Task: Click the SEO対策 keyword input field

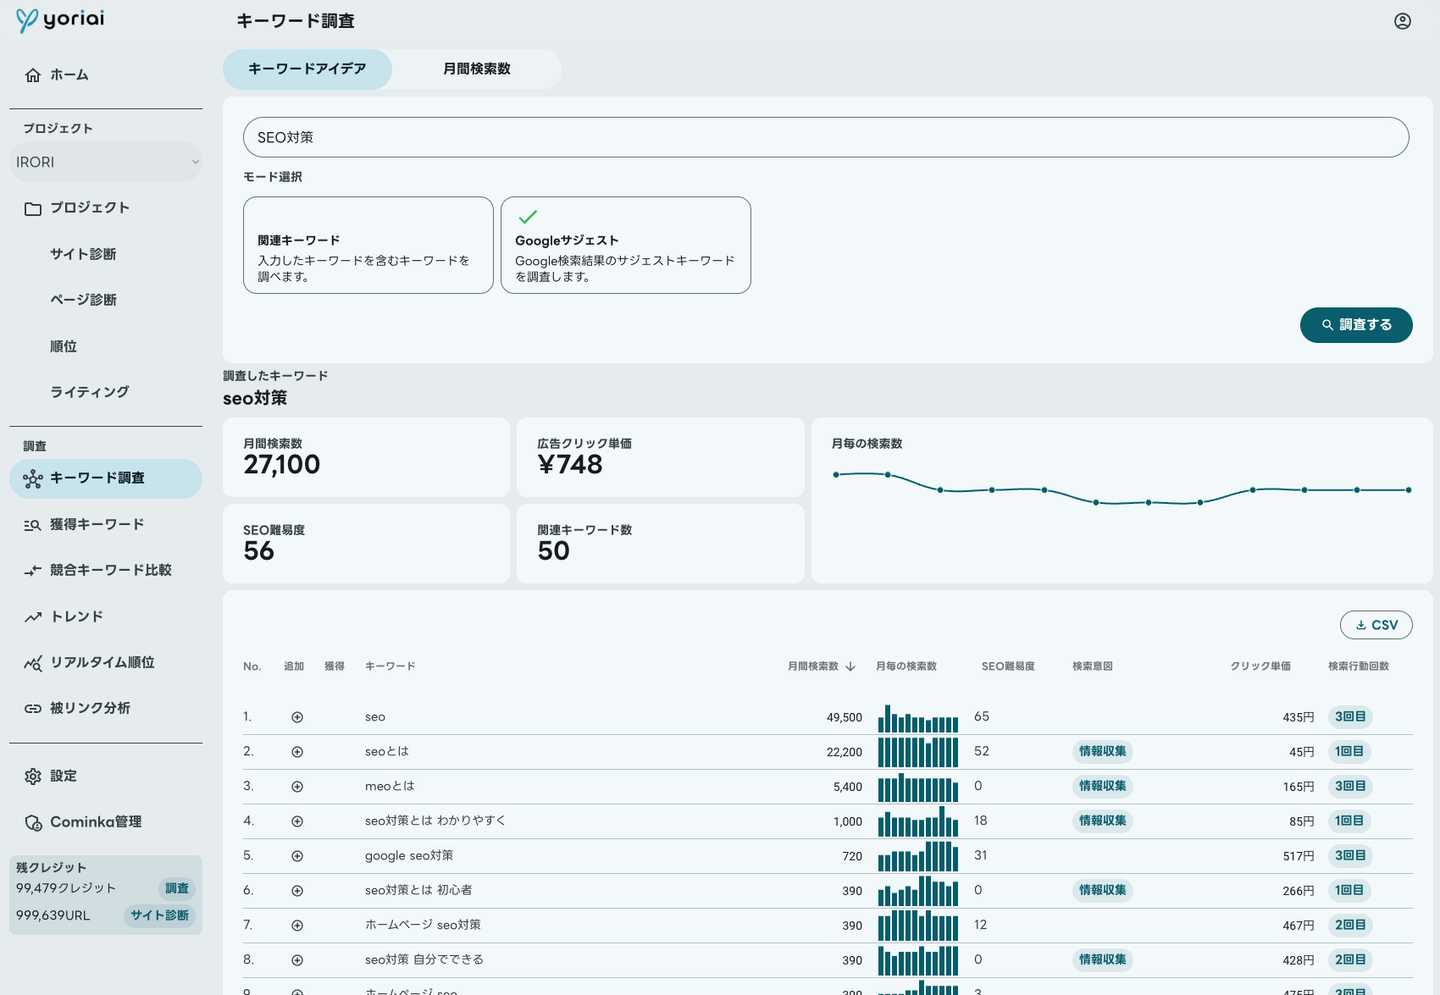Action: 825,137
